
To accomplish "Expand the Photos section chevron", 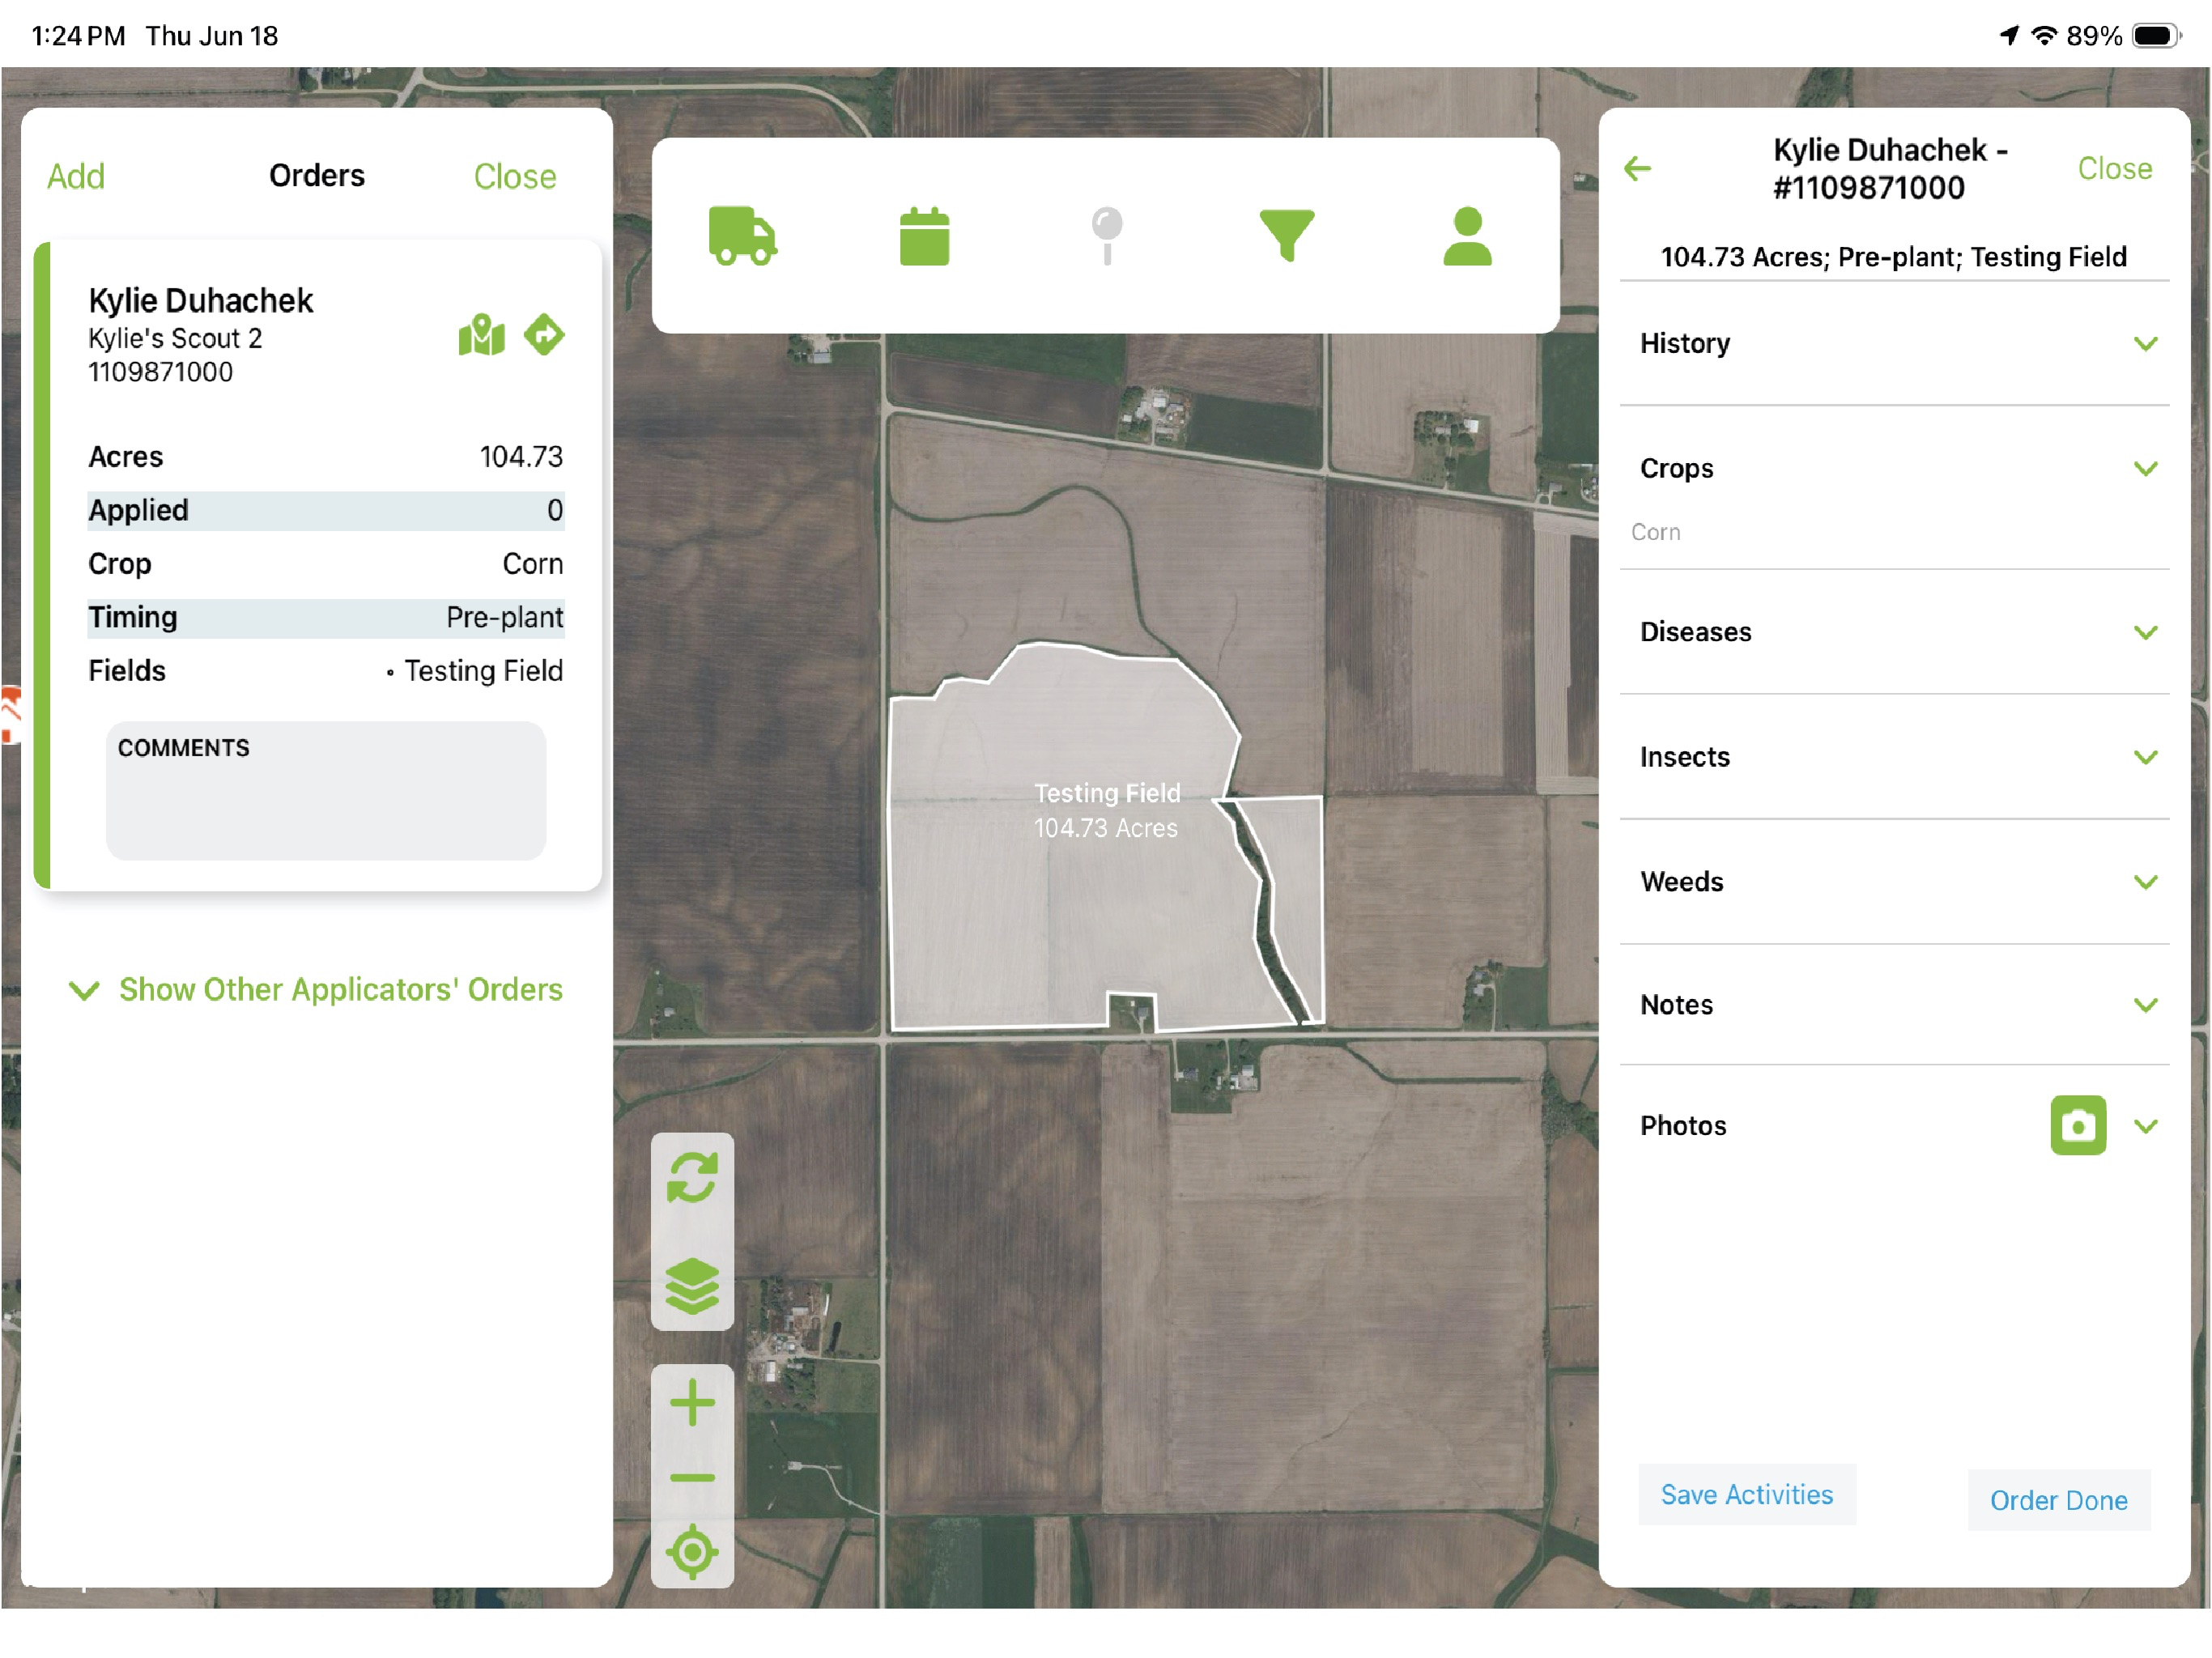I will tap(2146, 1126).
